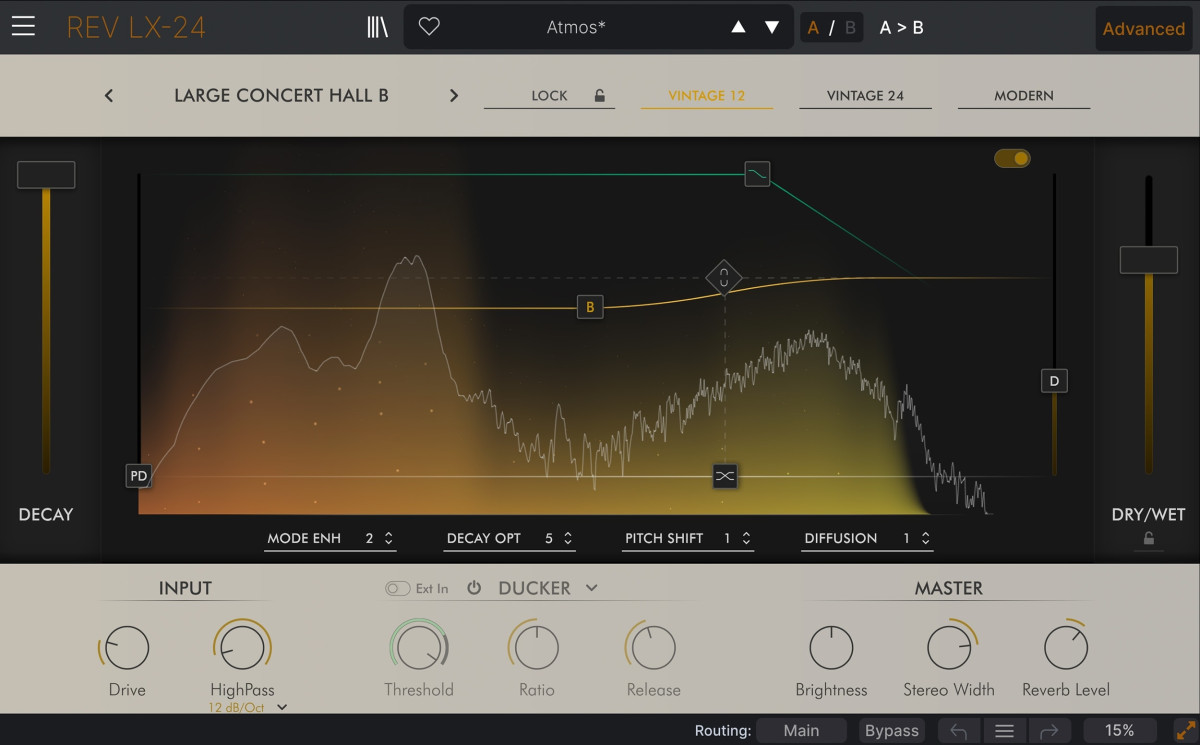Toggle the LOCK option
This screenshot has height=745, width=1200.
[549, 96]
